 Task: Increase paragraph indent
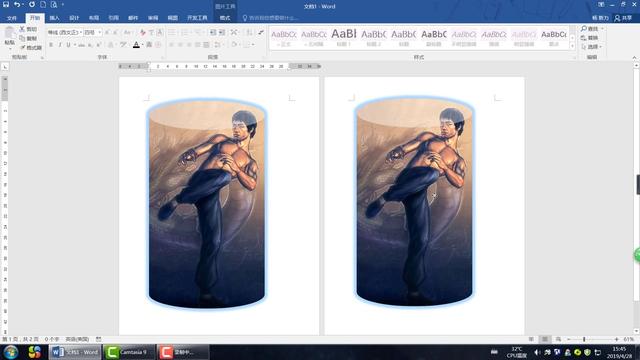[222, 32]
